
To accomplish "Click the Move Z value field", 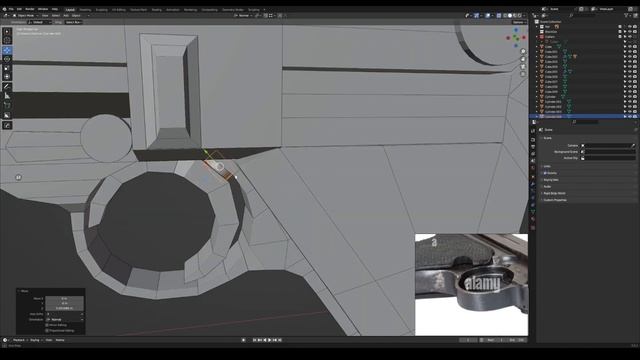I will (x=64, y=309).
